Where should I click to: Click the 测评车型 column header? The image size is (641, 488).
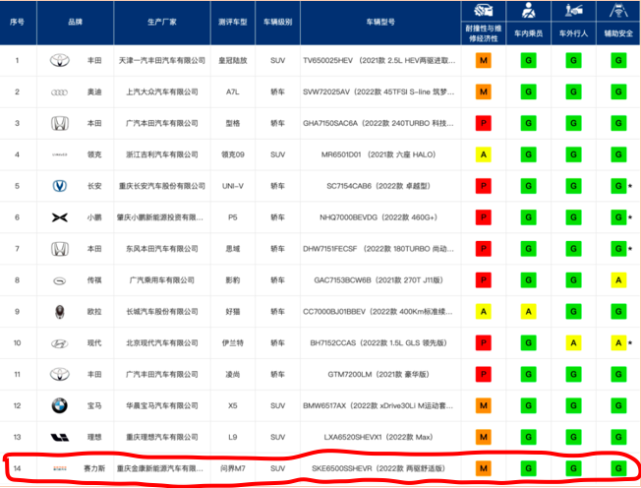point(233,22)
